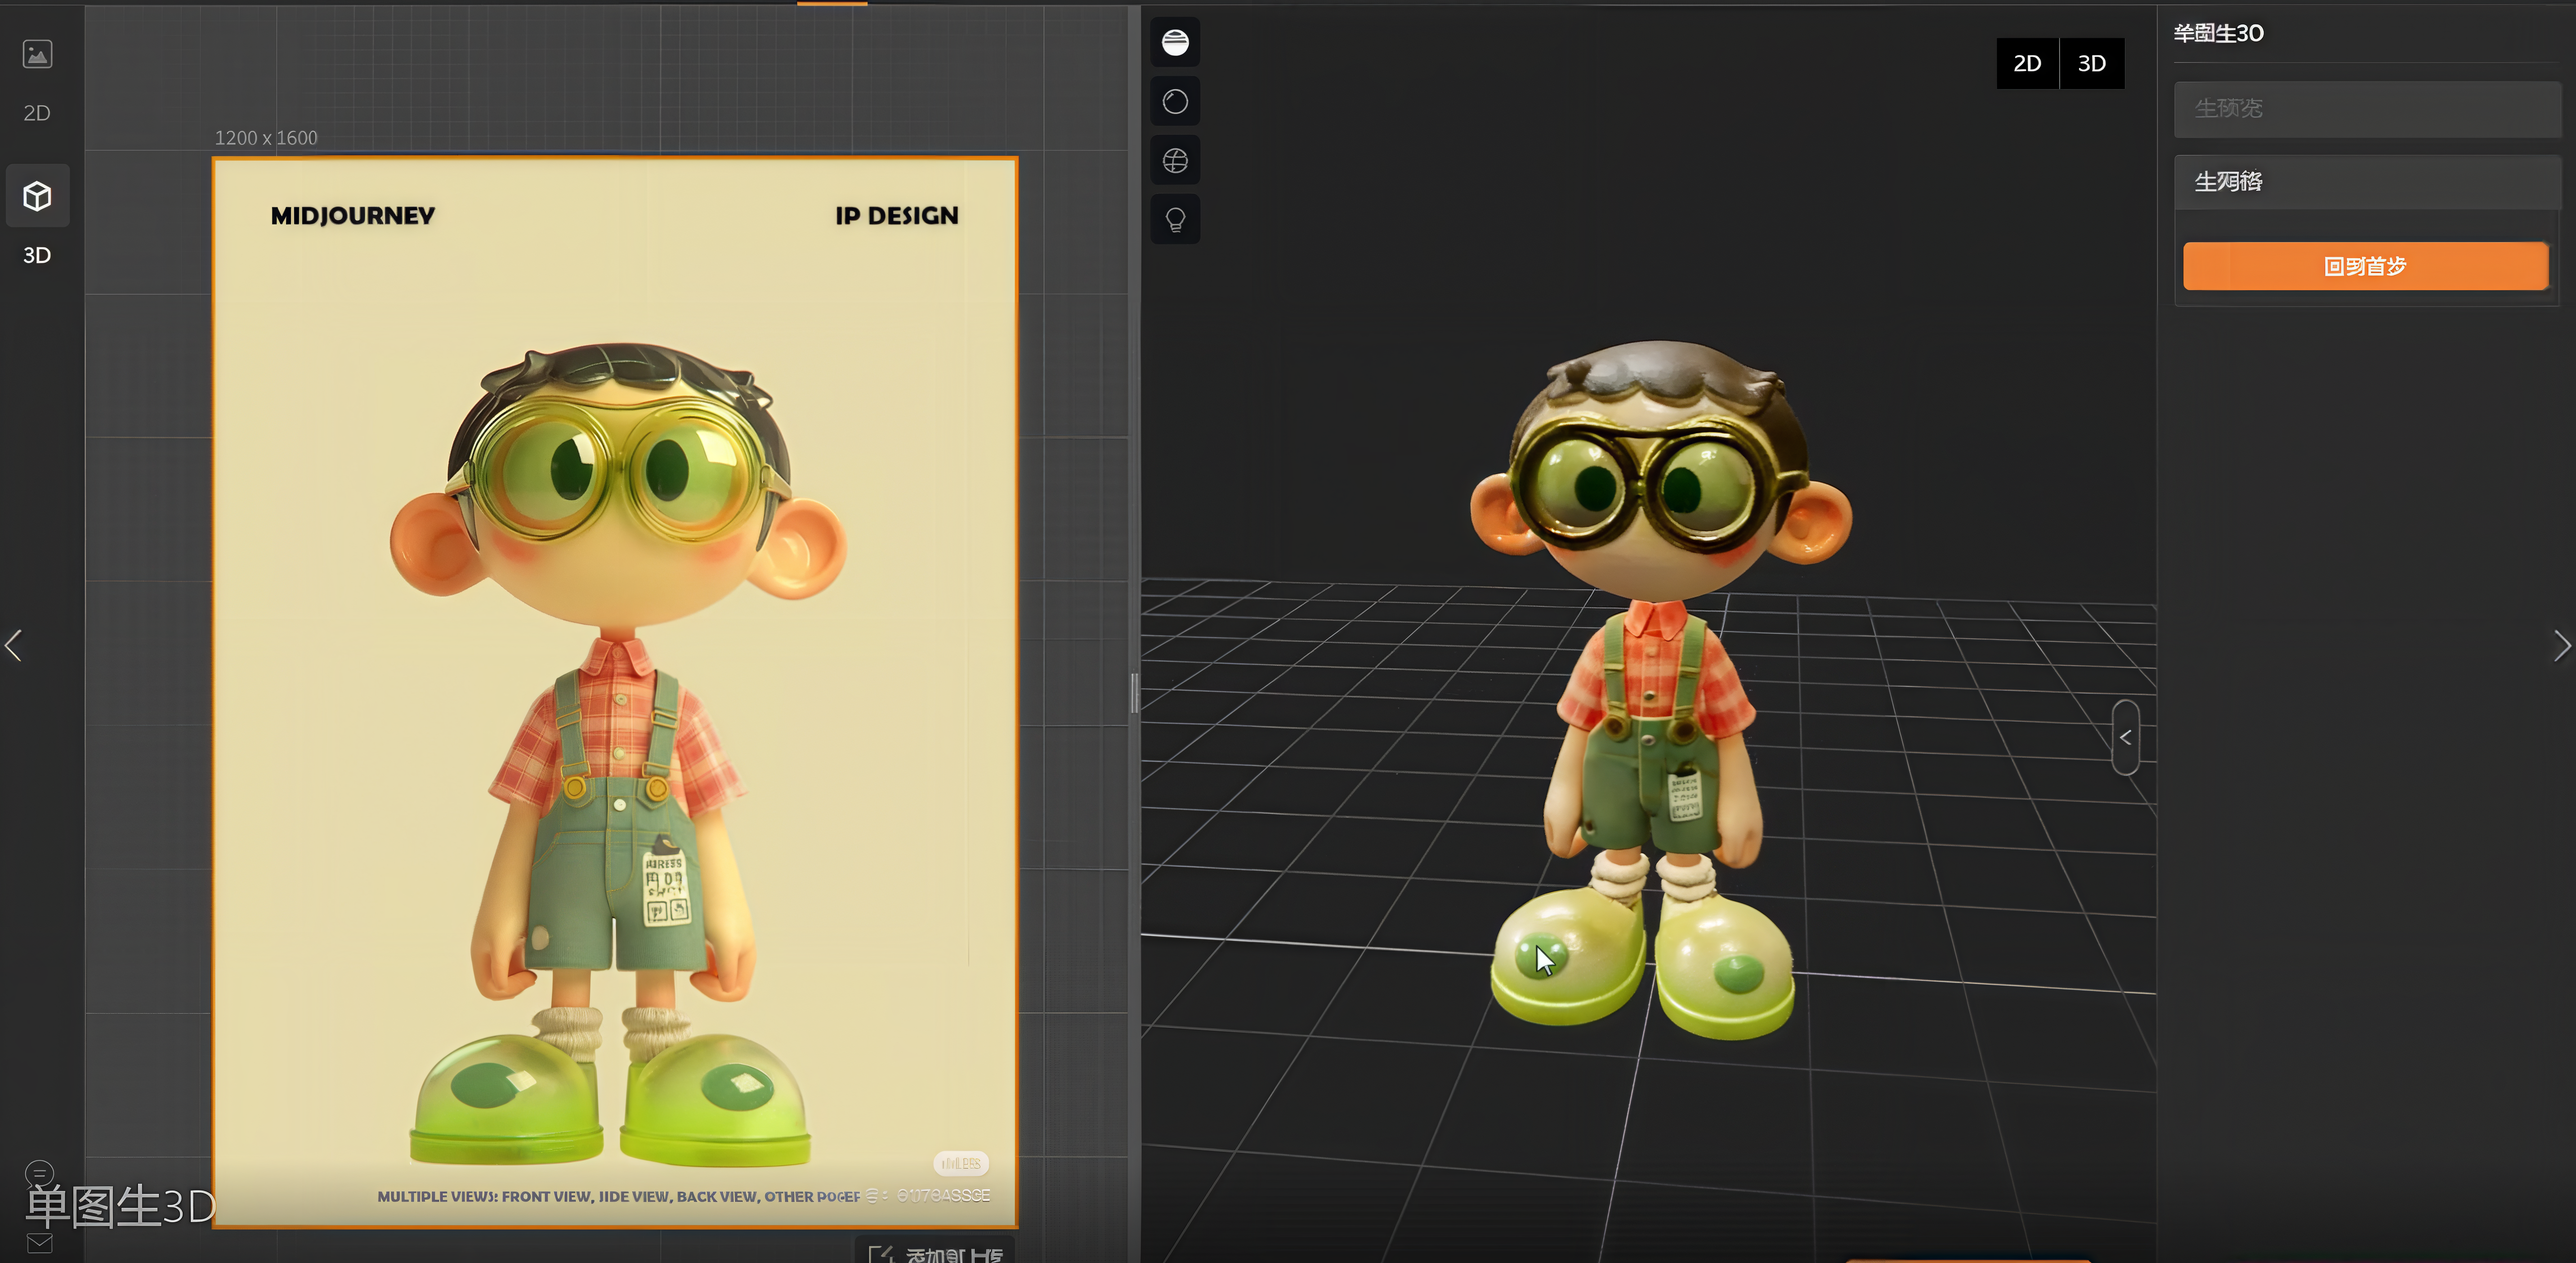Switch viewport to 3D mode
2576x1263 pixels.
point(2092,63)
